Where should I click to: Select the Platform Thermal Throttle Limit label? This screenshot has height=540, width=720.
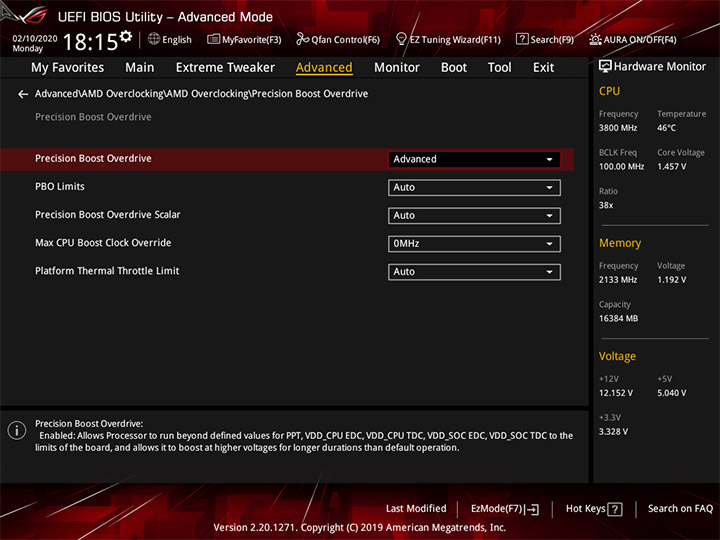pos(107,271)
